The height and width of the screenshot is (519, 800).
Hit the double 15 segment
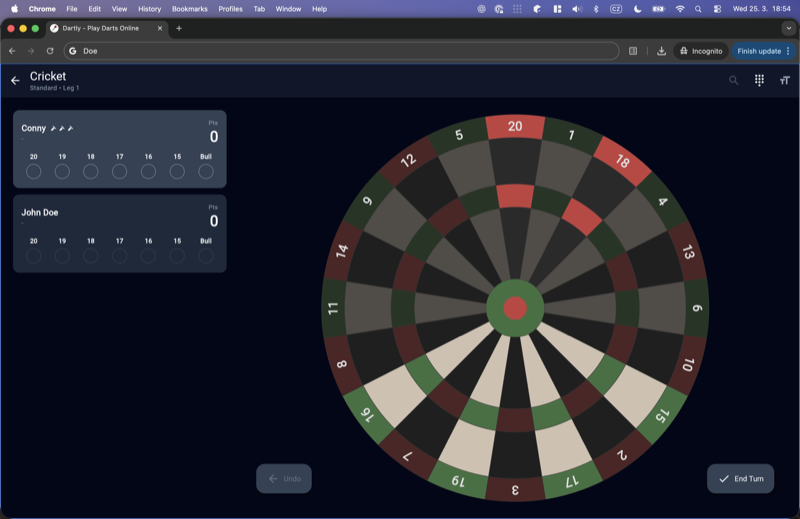(x=662, y=415)
